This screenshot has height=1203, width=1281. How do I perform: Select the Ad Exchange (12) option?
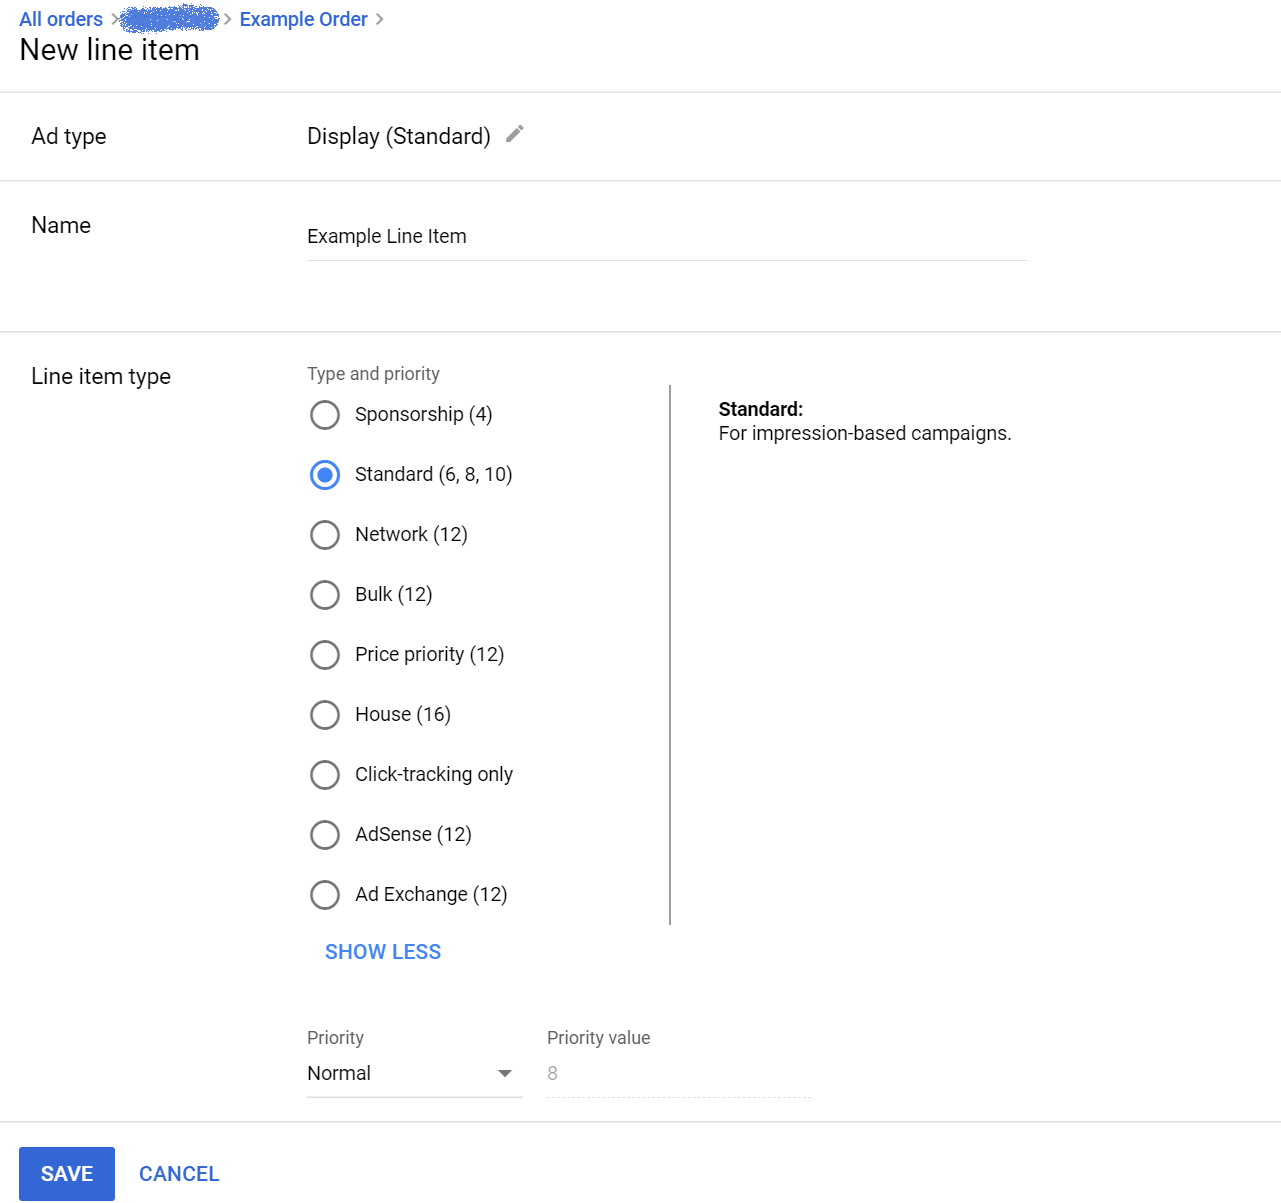click(325, 895)
